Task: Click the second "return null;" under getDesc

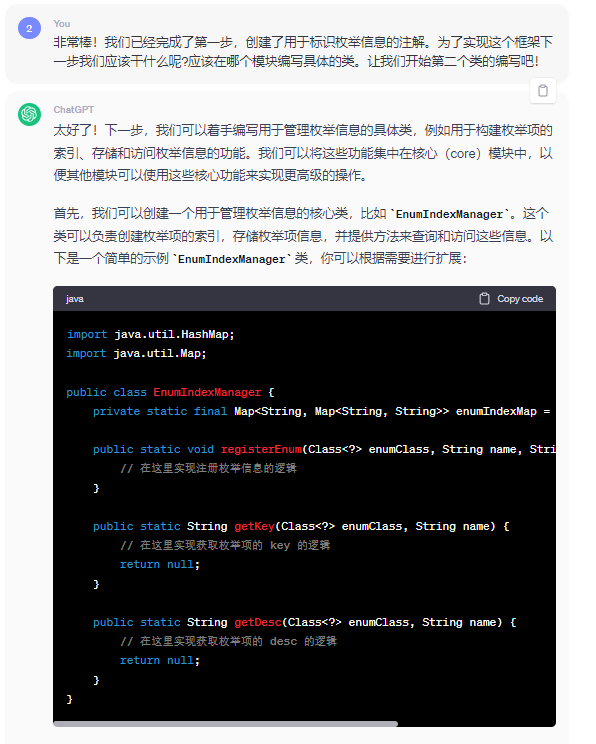Action: coord(160,660)
